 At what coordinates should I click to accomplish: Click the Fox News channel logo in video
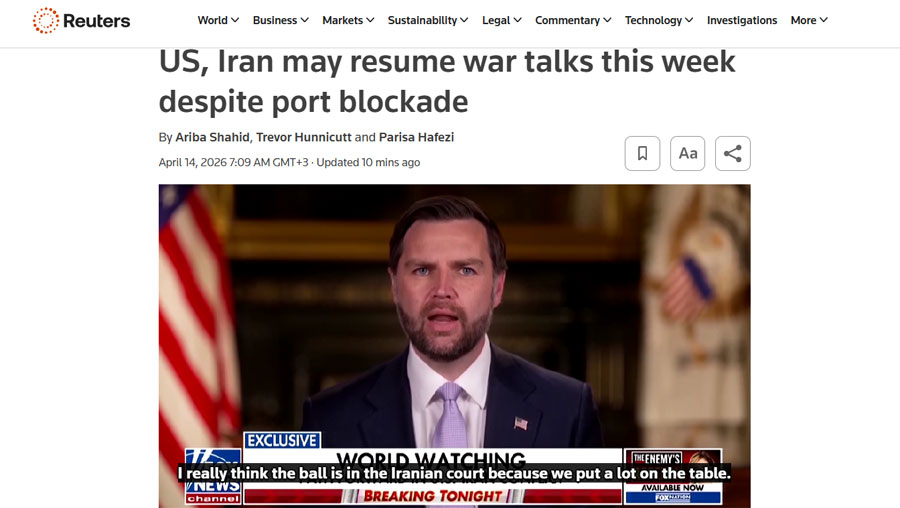[x=212, y=476]
